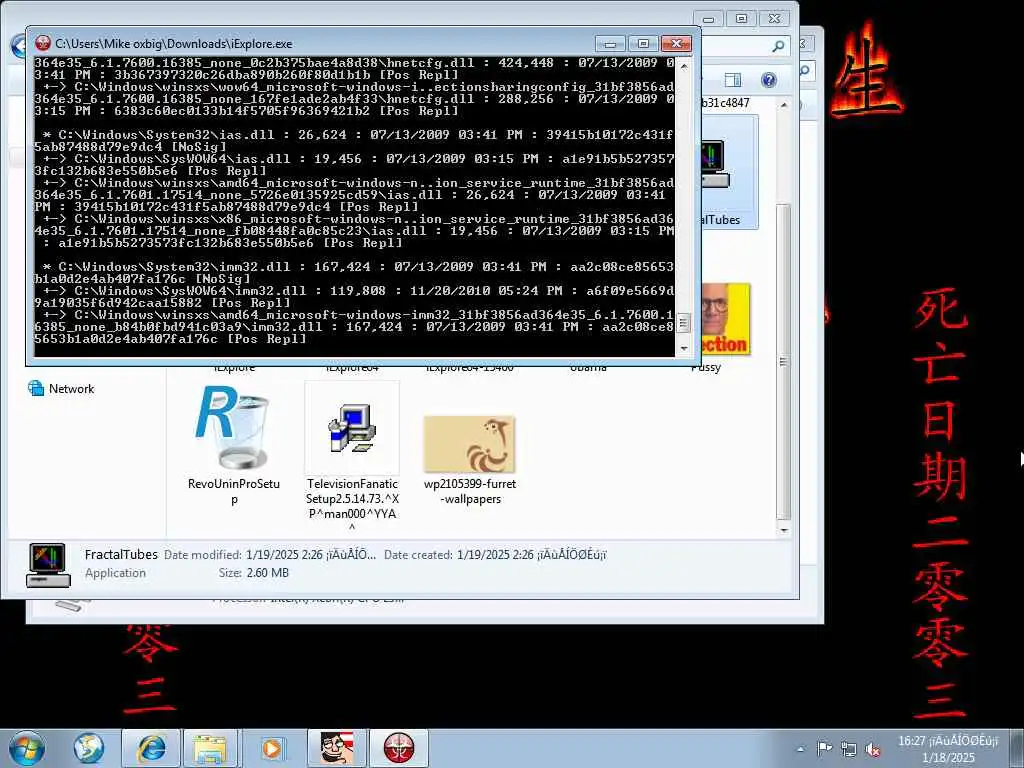Open Windows Media Player from taskbar
This screenshot has height=768, width=1024.
click(x=272, y=748)
